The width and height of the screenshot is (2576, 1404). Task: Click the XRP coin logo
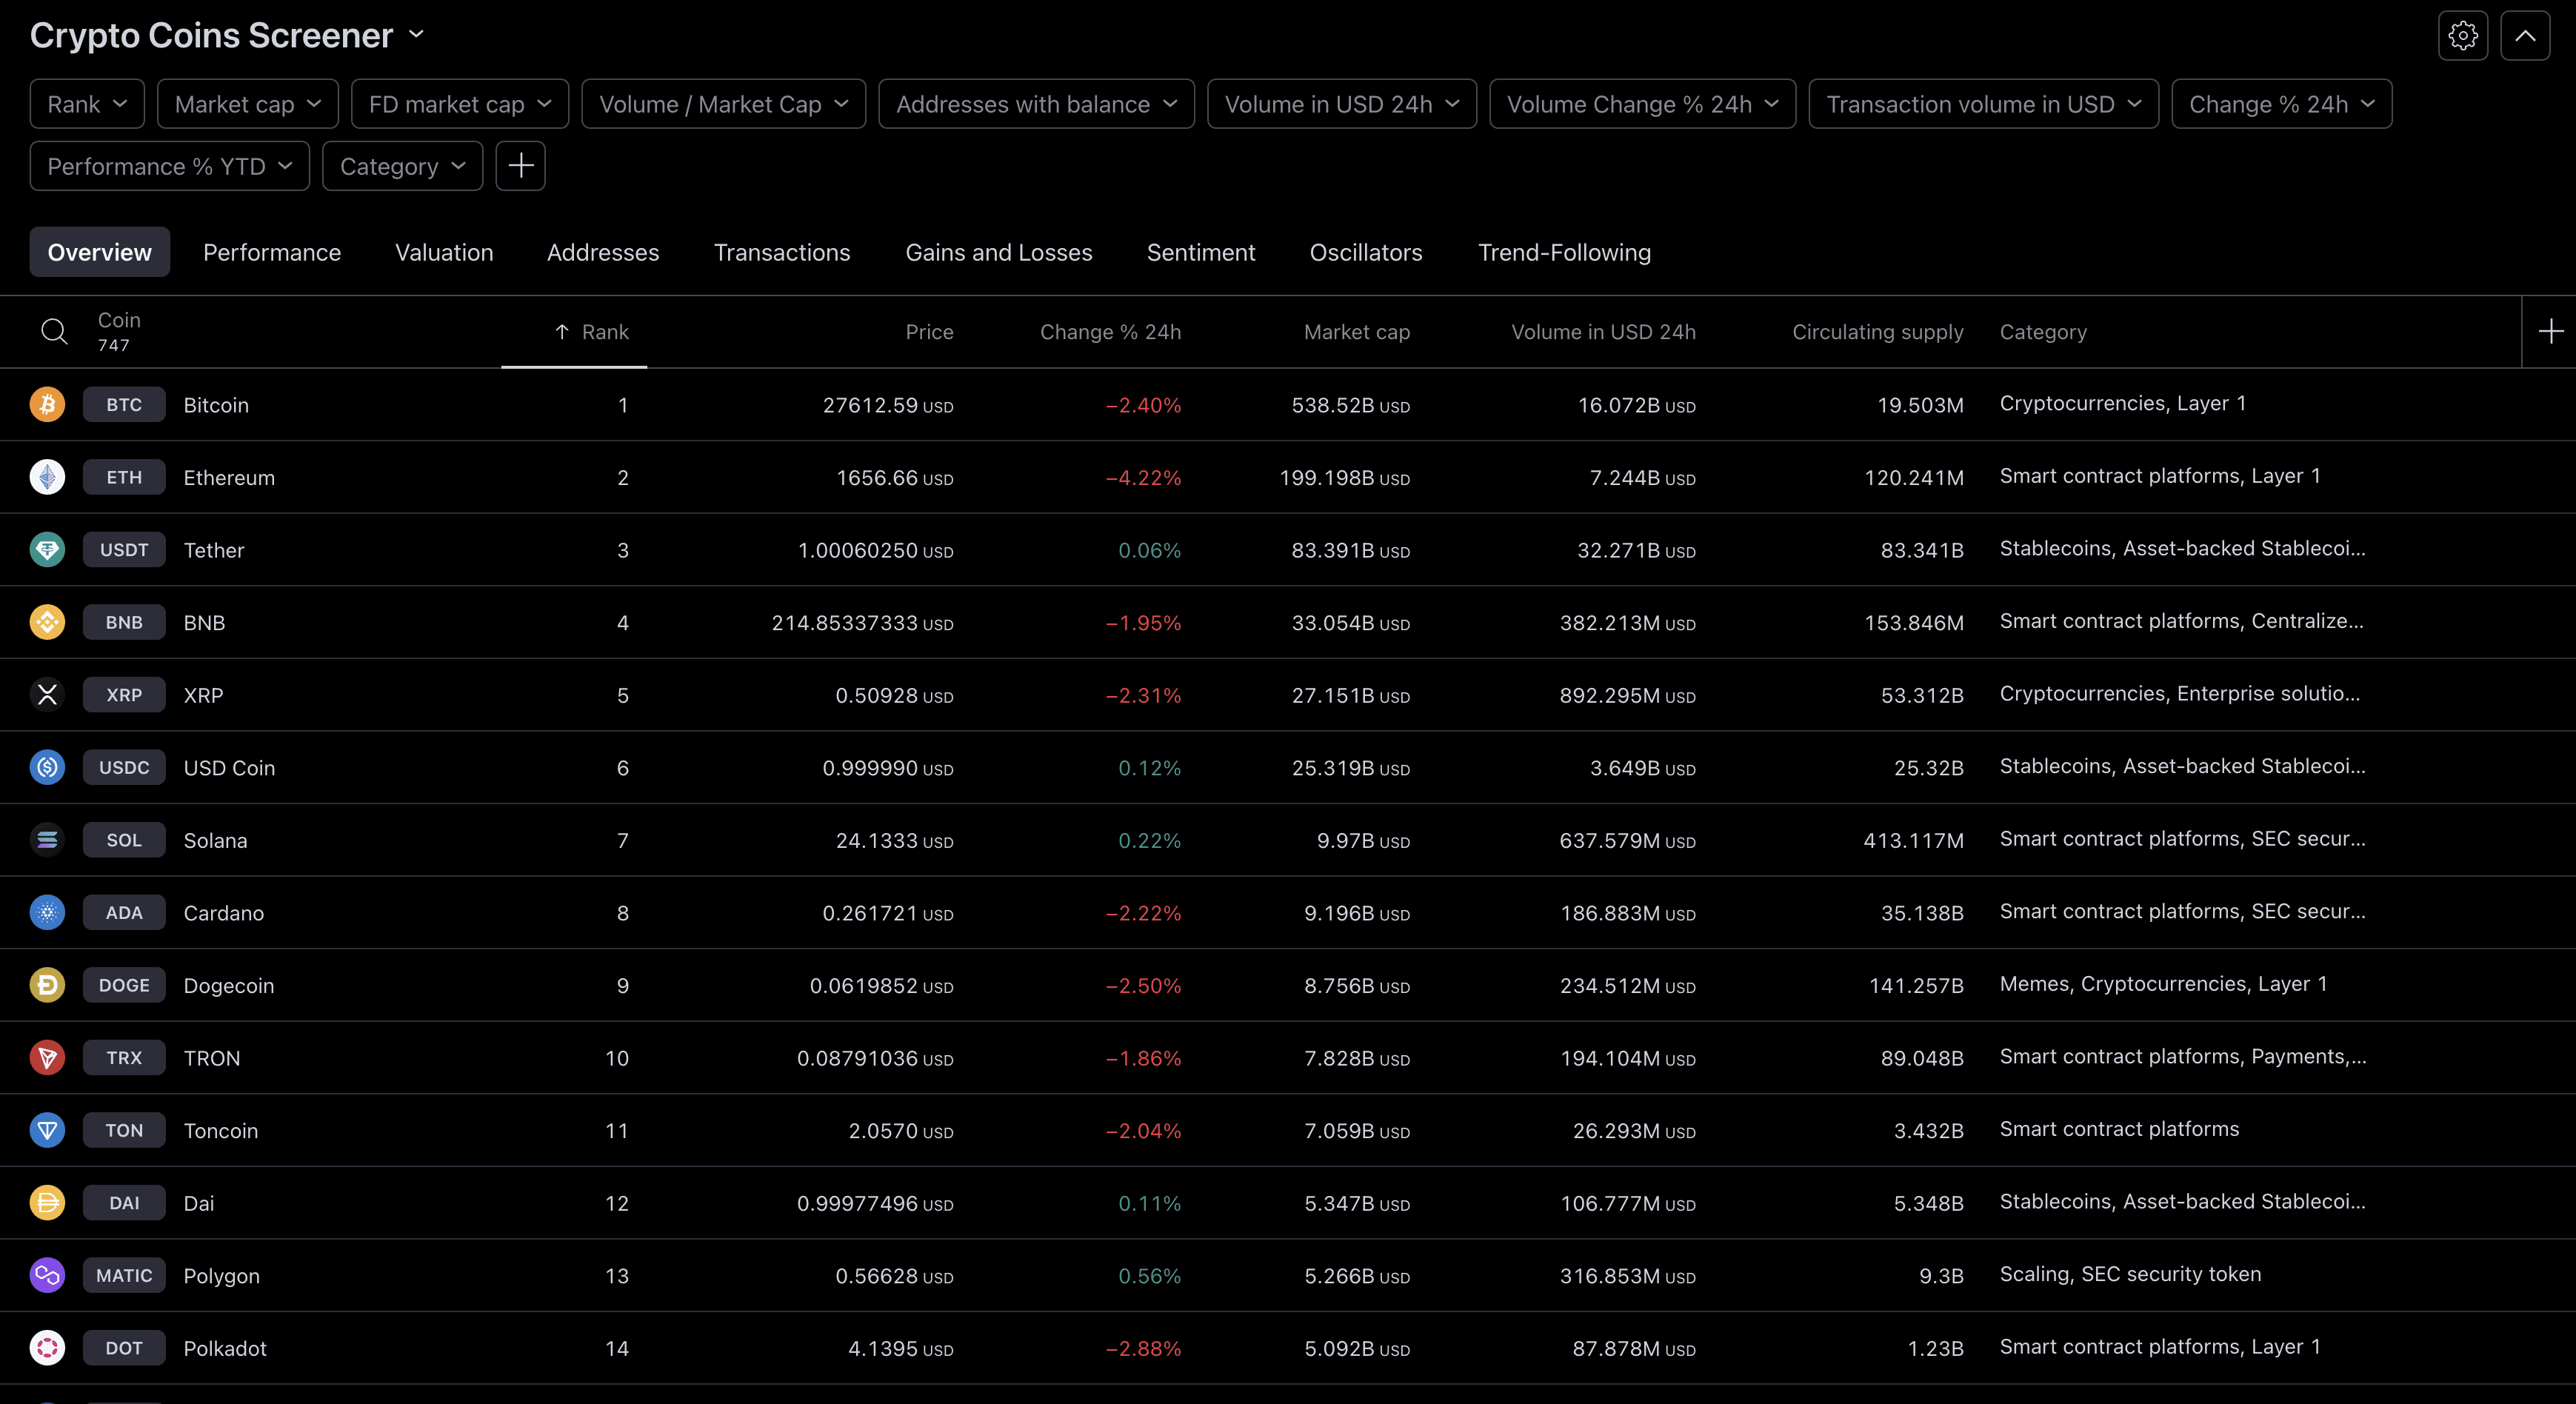pos(47,695)
